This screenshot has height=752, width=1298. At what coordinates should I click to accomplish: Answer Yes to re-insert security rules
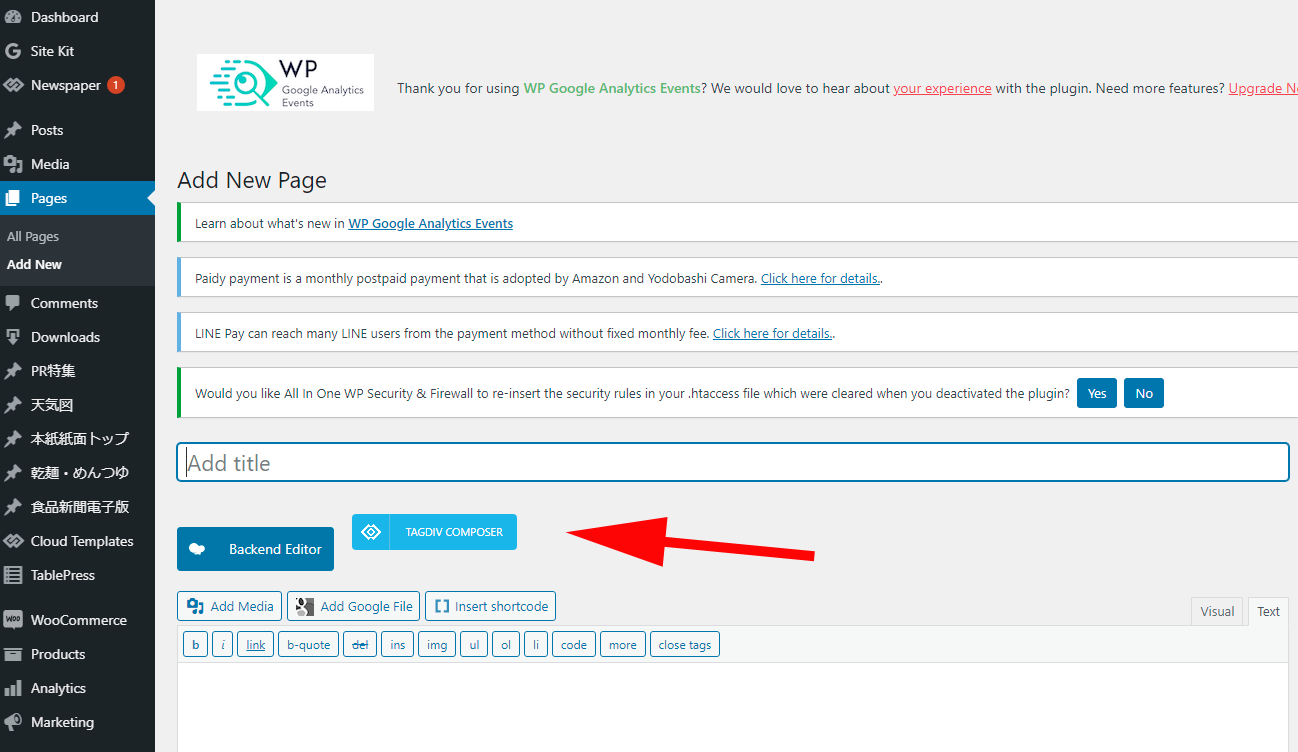1097,393
